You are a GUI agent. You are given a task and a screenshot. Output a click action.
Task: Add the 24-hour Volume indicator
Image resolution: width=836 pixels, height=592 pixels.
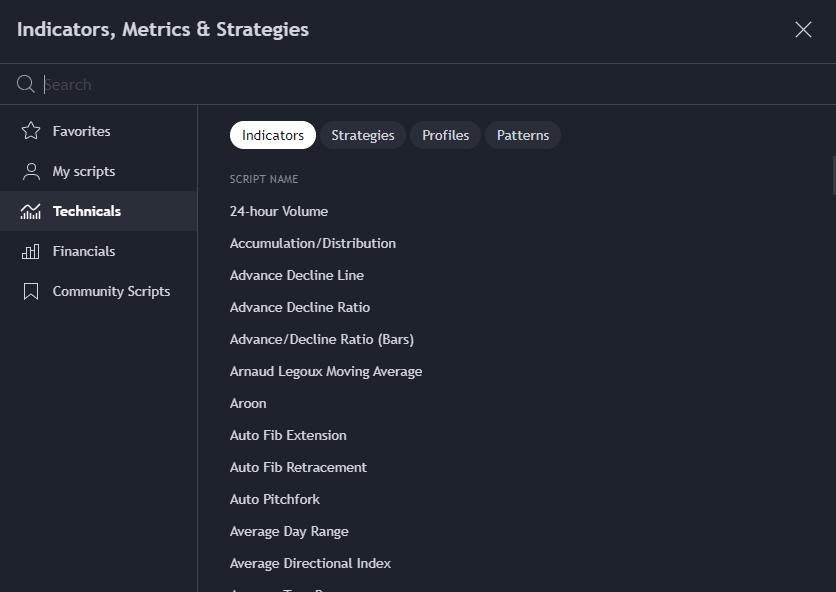point(279,211)
